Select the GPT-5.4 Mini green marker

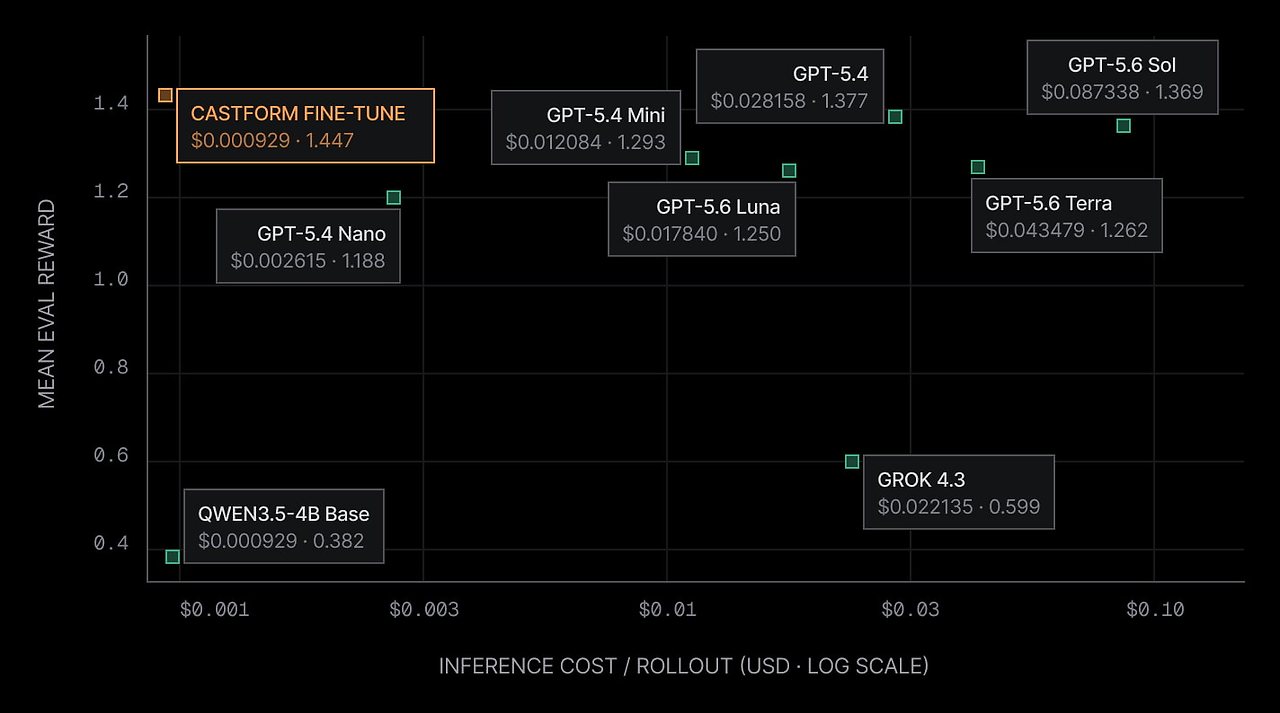692,158
